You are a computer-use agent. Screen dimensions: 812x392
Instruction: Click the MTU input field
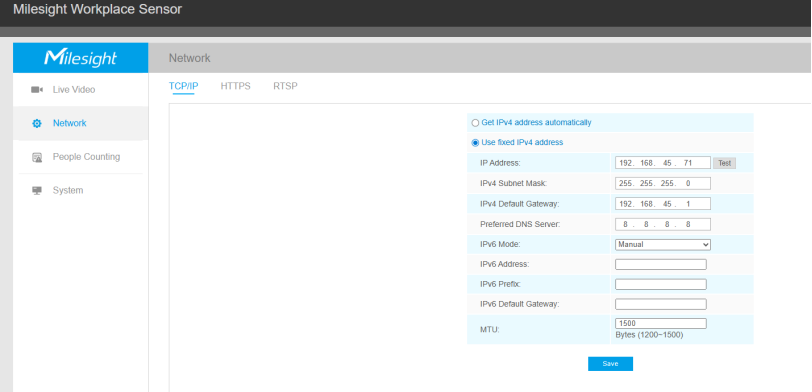661,324
